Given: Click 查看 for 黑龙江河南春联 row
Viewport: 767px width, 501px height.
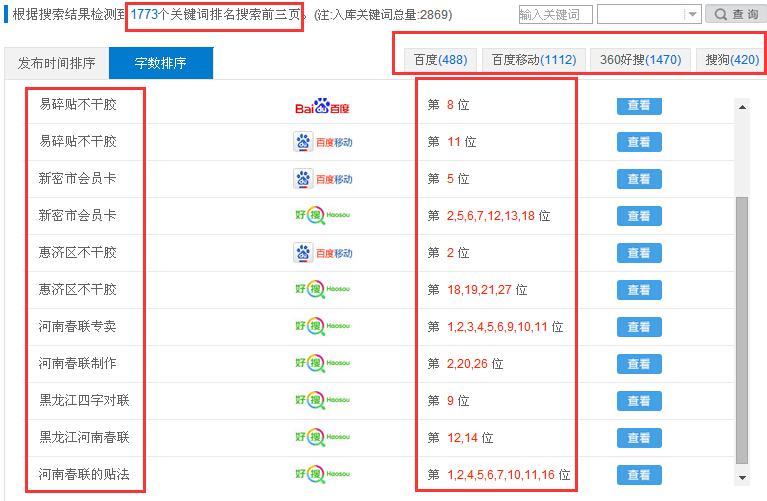Looking at the screenshot, I should pyautogui.click(x=639, y=438).
